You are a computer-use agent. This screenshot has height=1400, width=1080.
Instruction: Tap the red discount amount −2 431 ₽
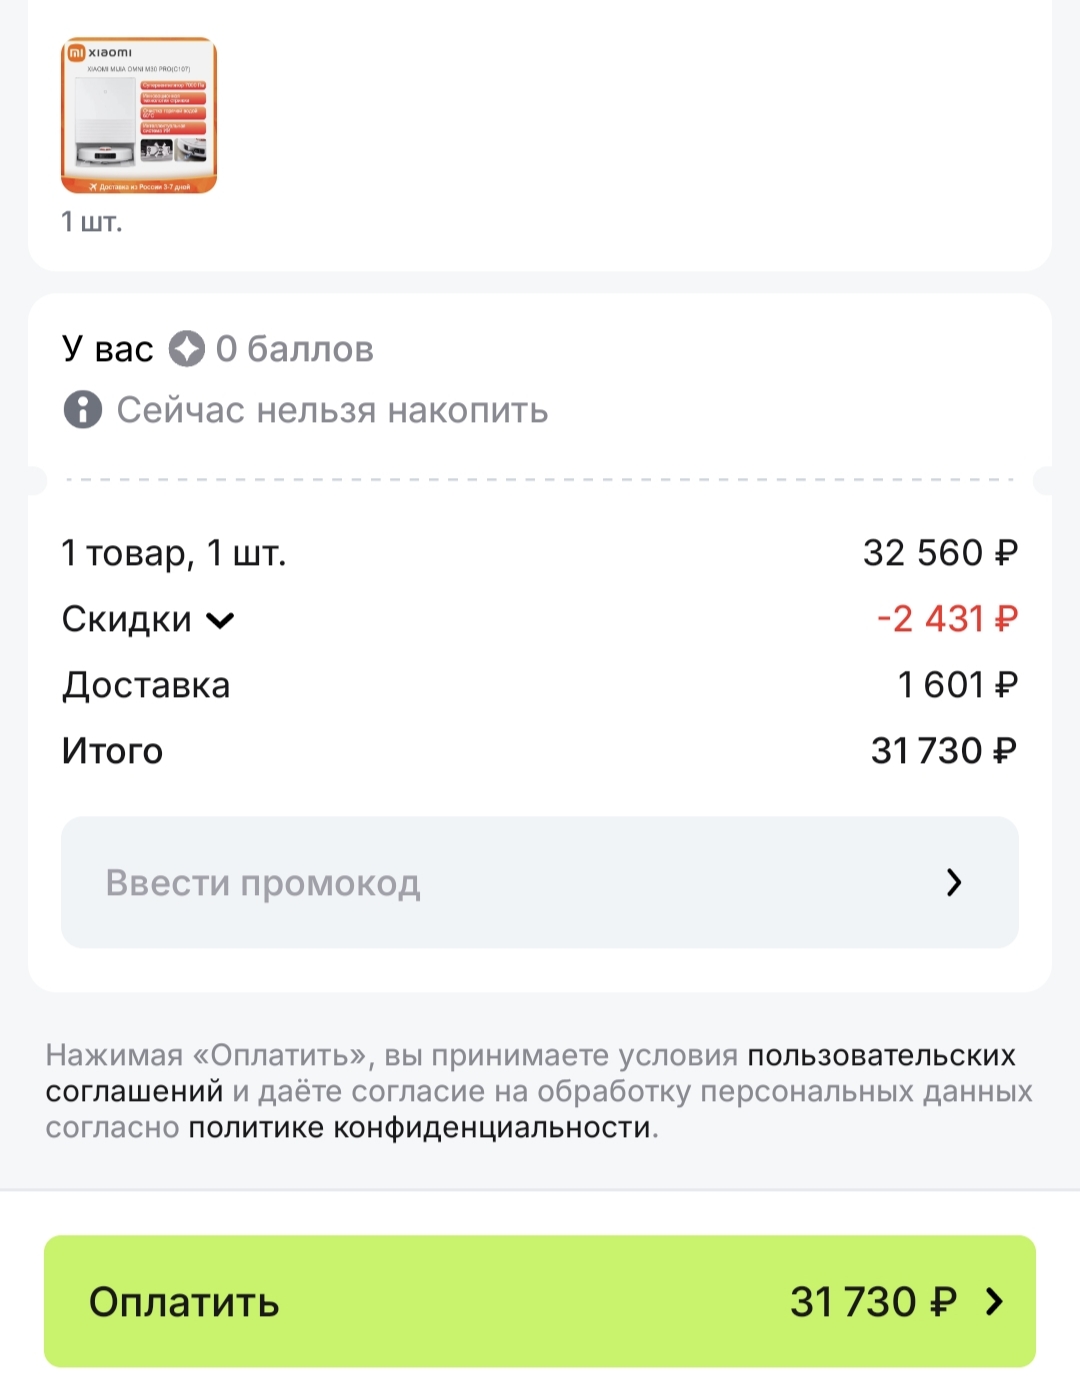tap(946, 619)
